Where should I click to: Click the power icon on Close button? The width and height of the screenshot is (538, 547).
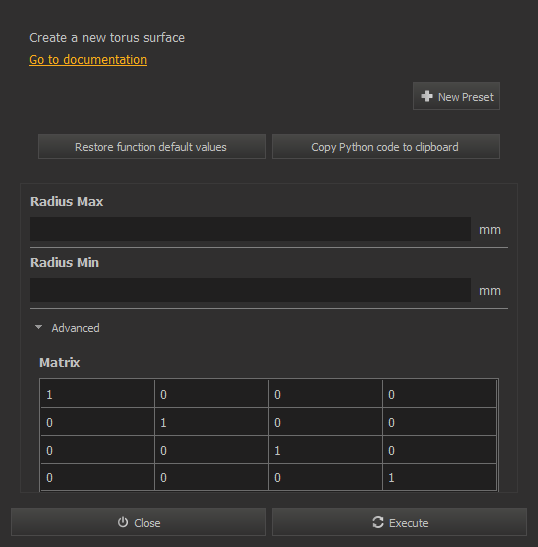[123, 522]
